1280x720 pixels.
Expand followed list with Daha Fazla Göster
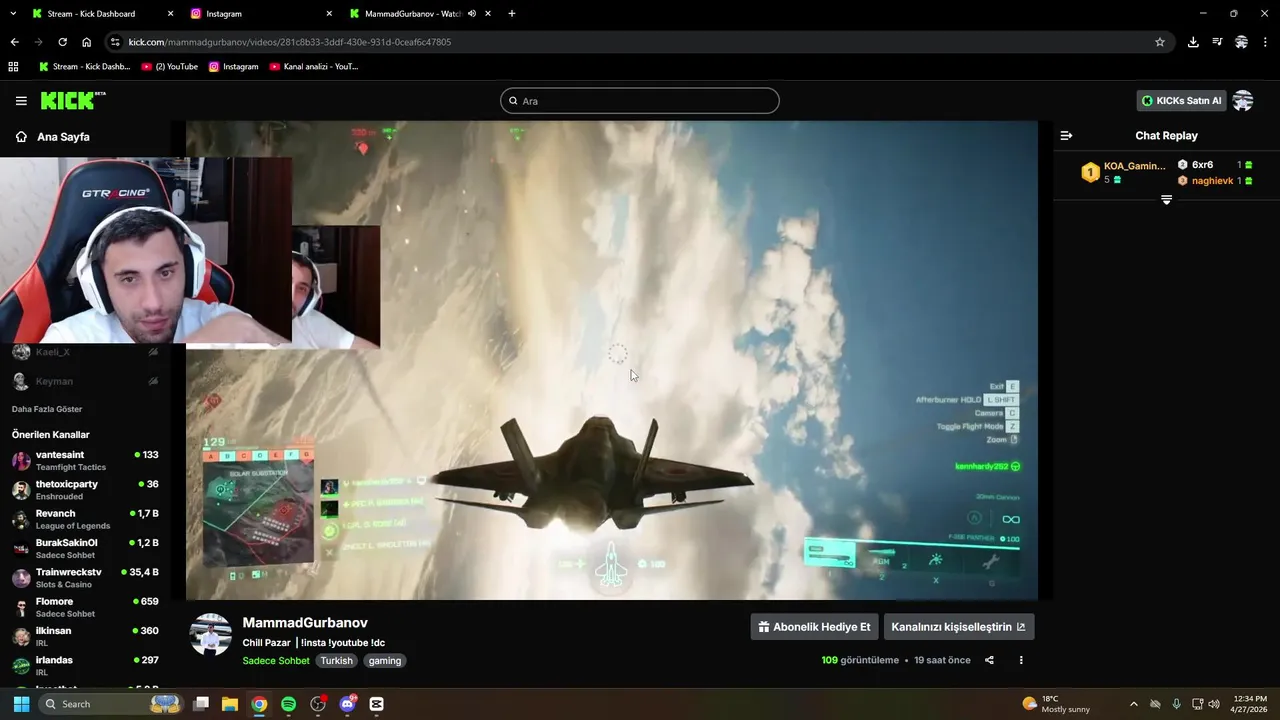click(x=47, y=409)
